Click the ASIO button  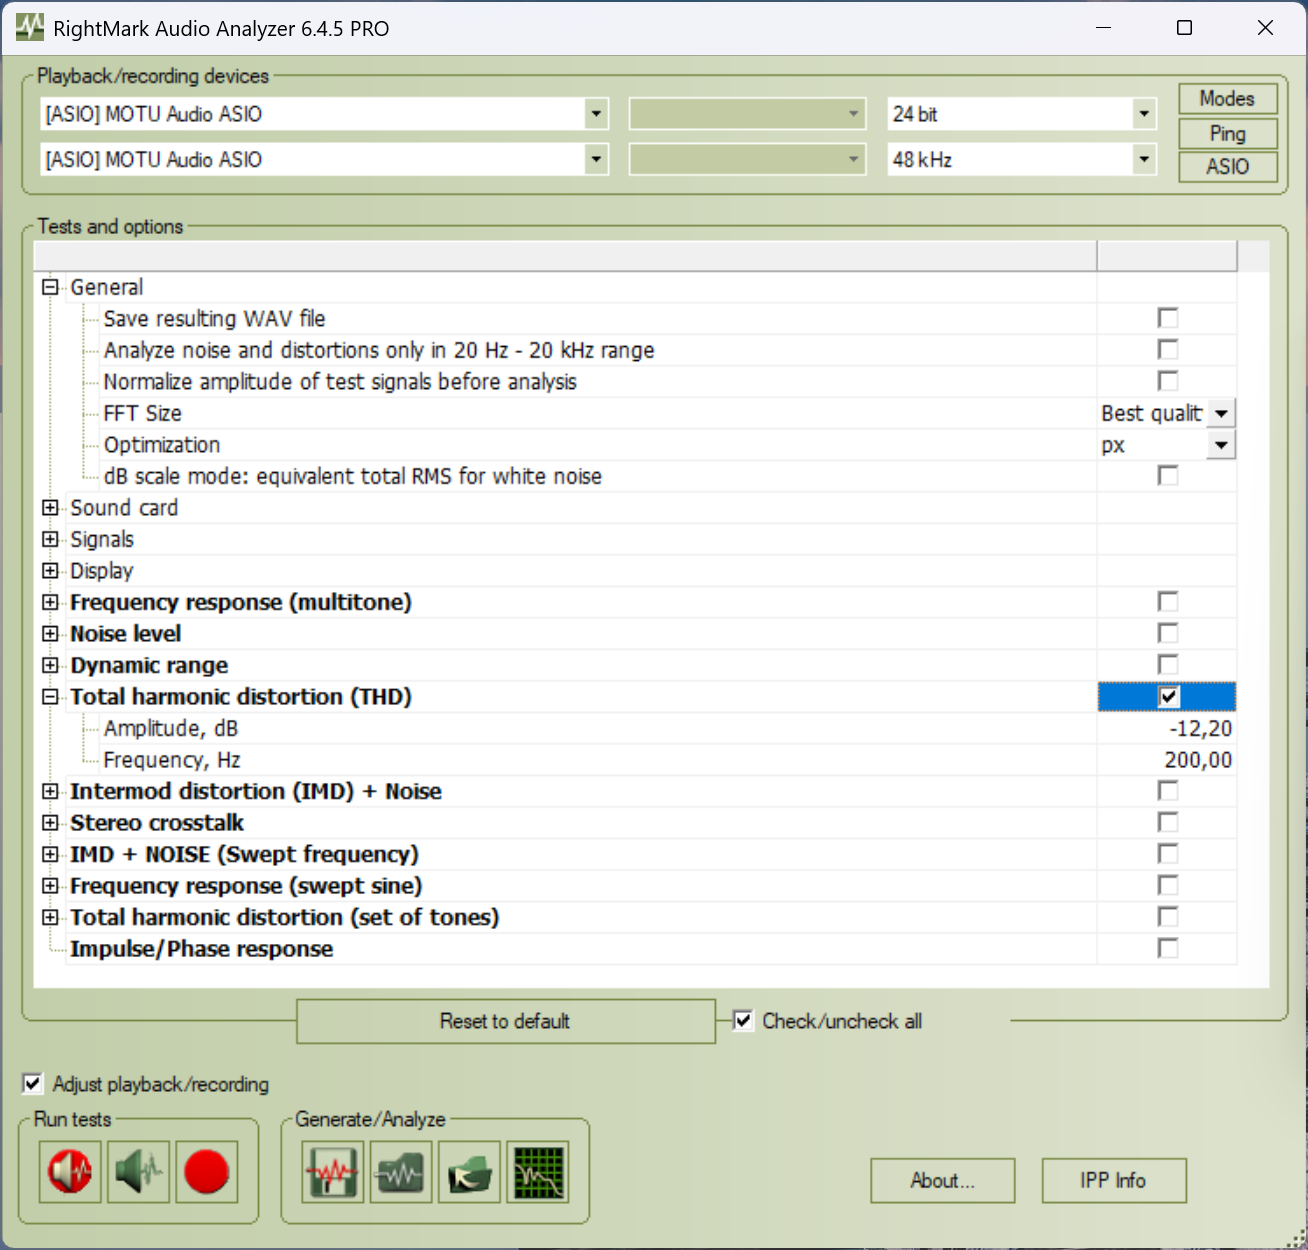coord(1228,167)
